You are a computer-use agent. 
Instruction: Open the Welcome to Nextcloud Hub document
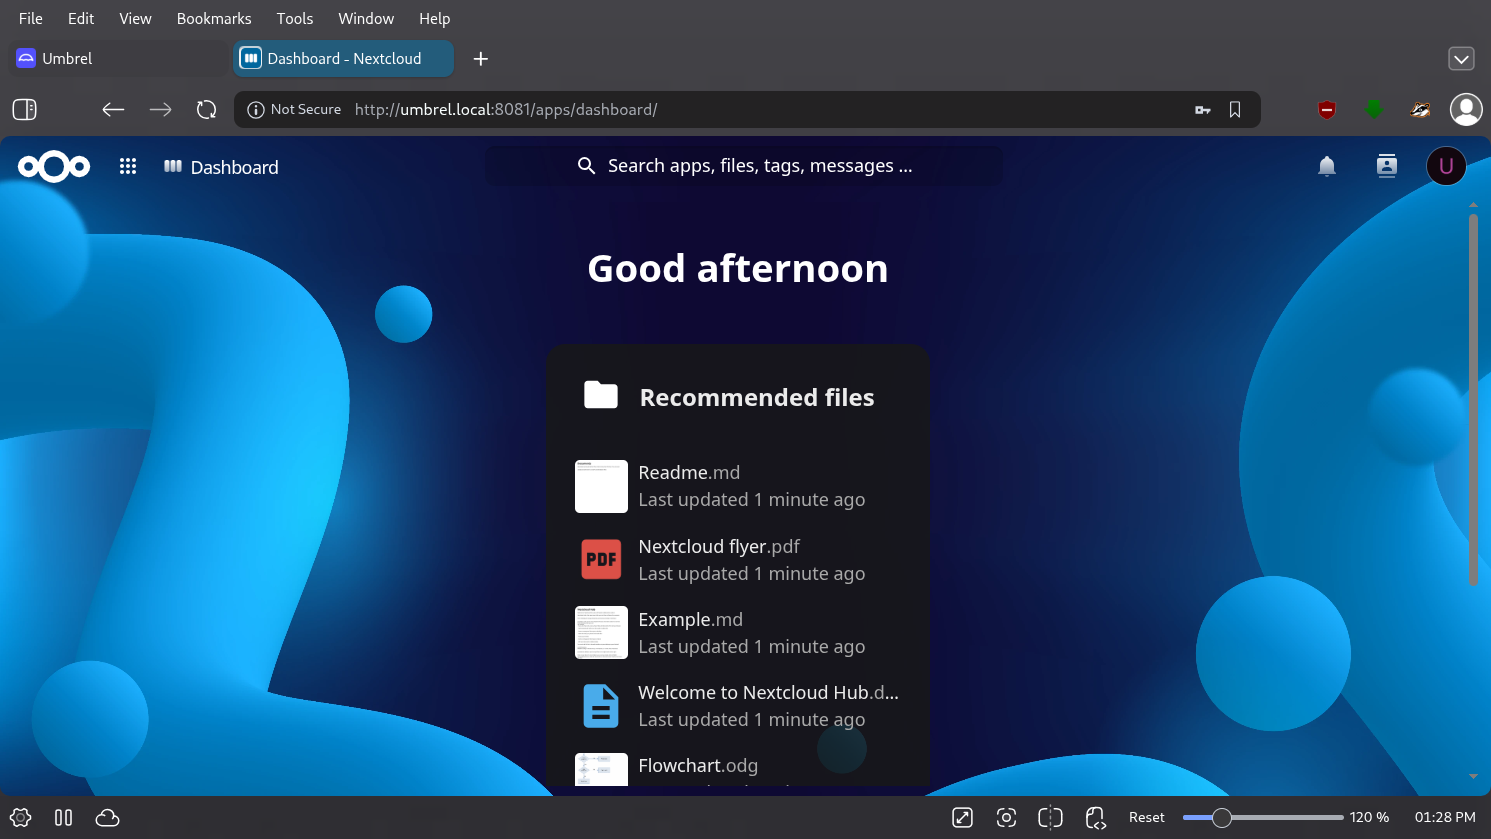coord(738,706)
